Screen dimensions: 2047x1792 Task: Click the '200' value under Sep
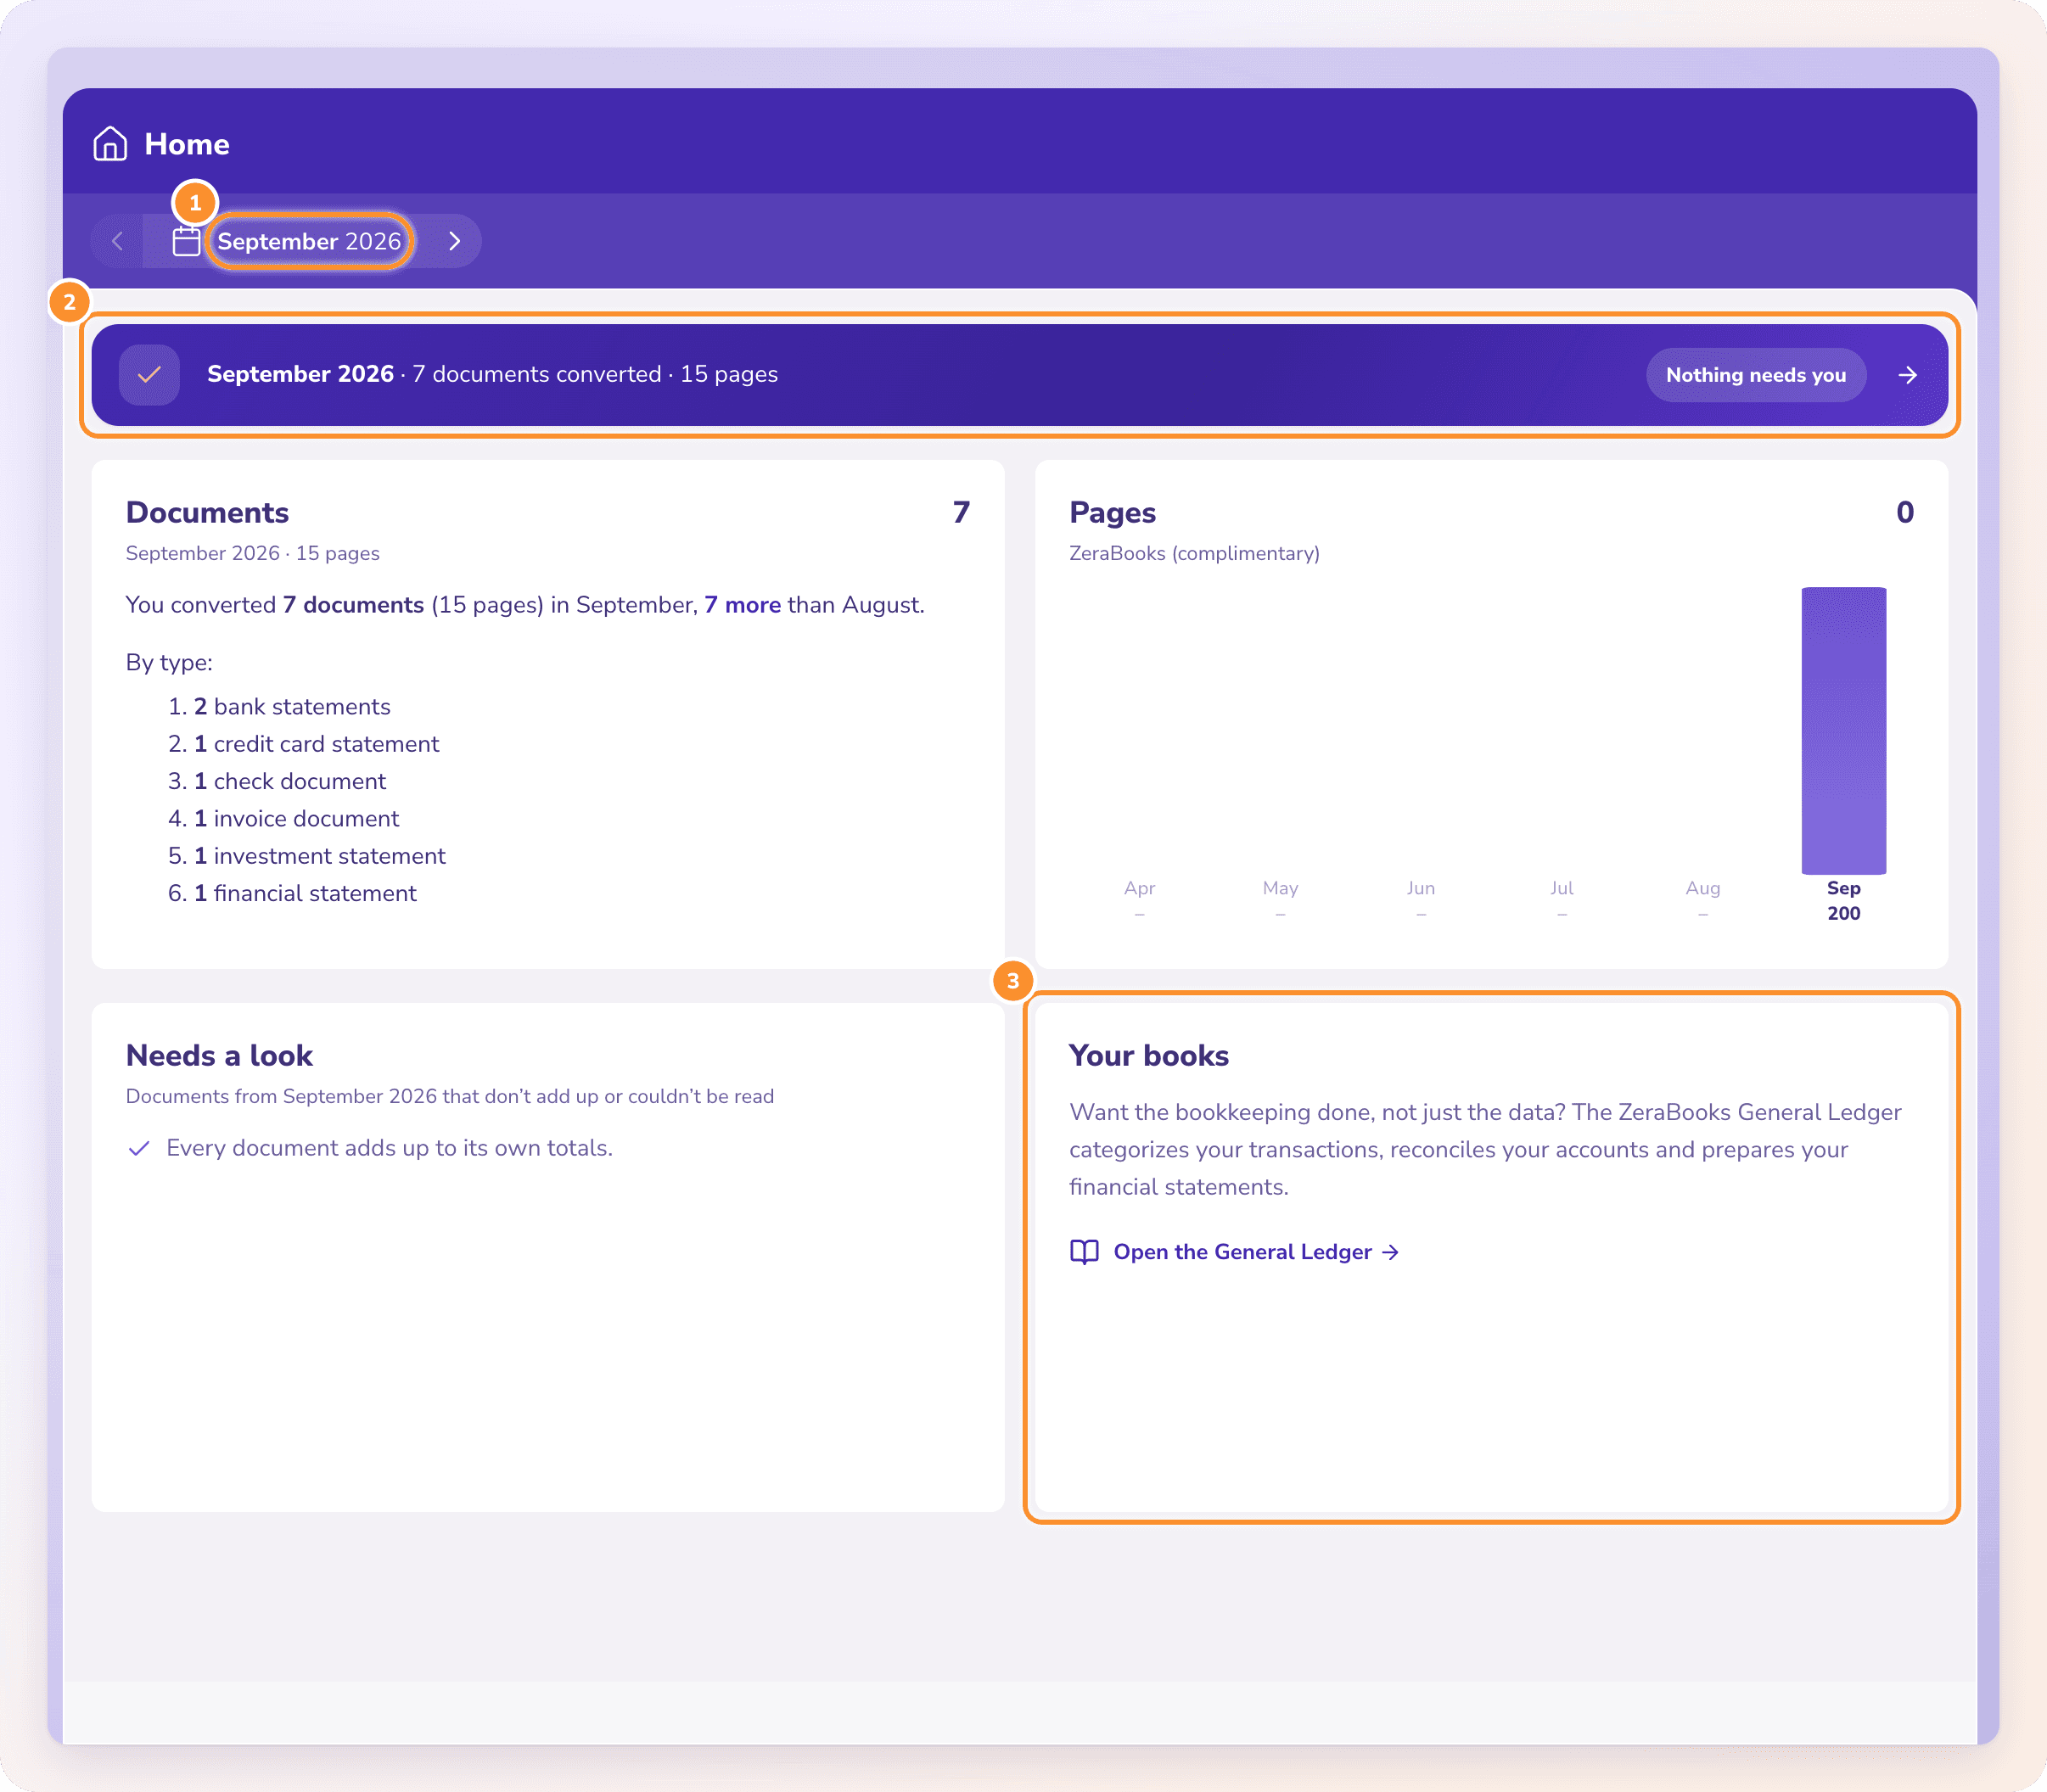click(1843, 913)
